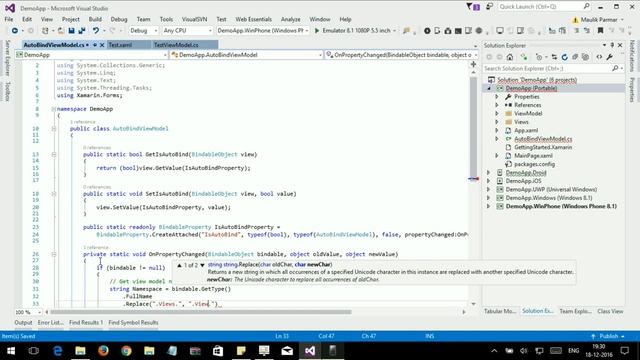Close the AutoBindViewModel.cs tab
This screenshot has width=640, height=360.
[102, 45]
